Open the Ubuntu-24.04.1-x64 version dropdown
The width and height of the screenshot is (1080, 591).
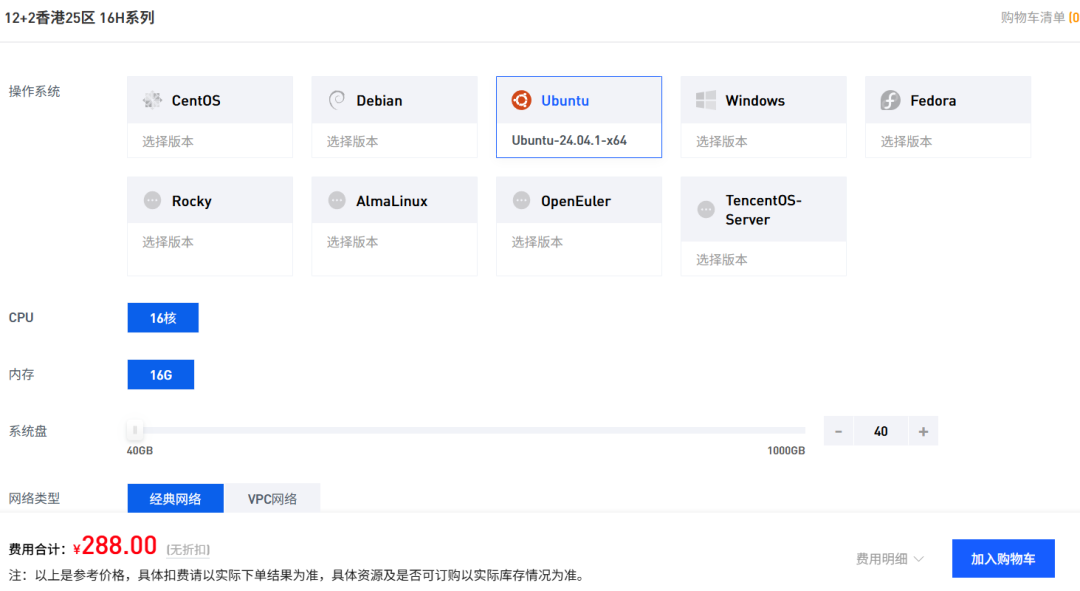[579, 141]
